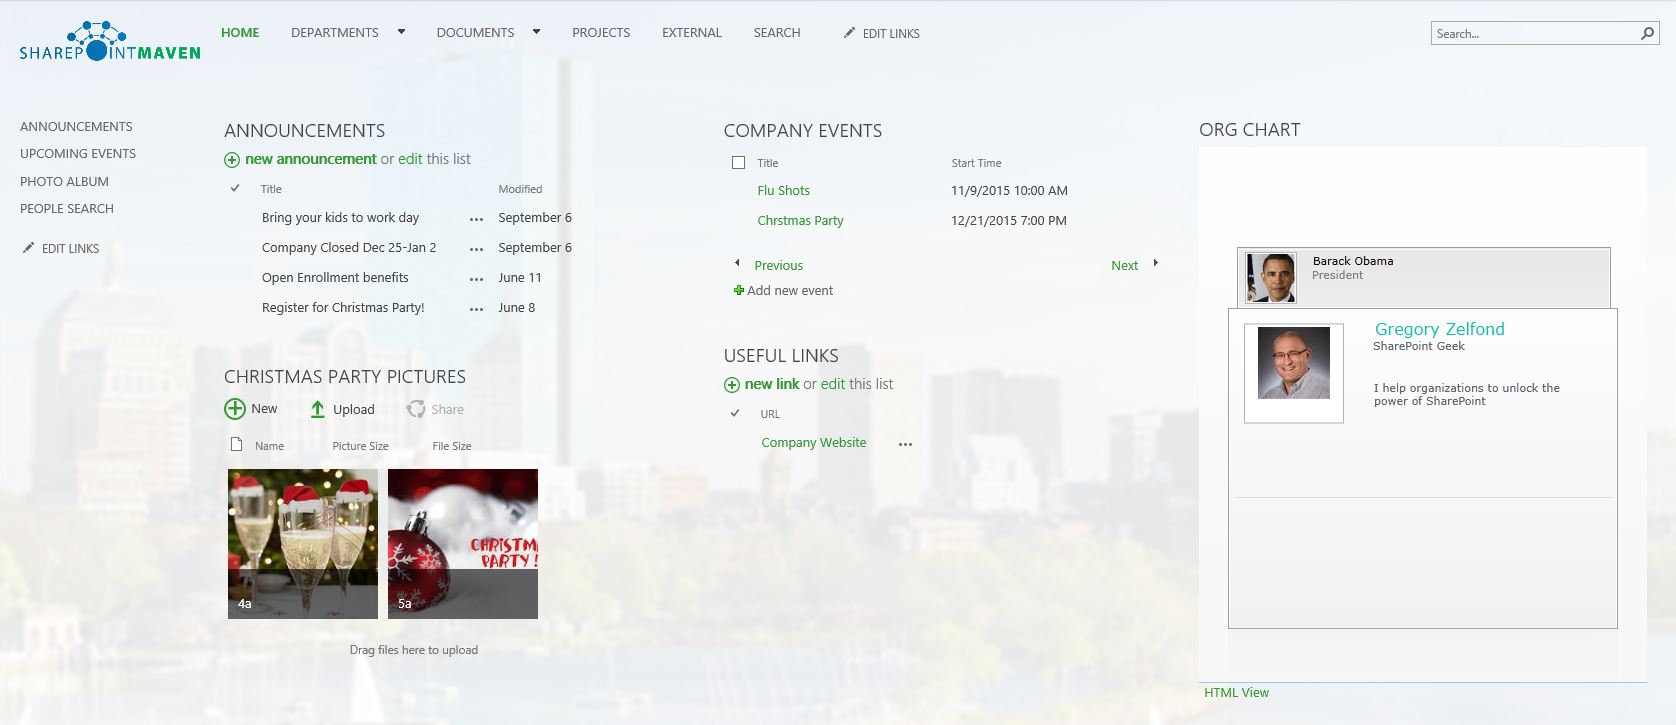The height and width of the screenshot is (725, 1676).
Task: Click the Share icon in Christmas Party Pictures
Action: [416, 409]
